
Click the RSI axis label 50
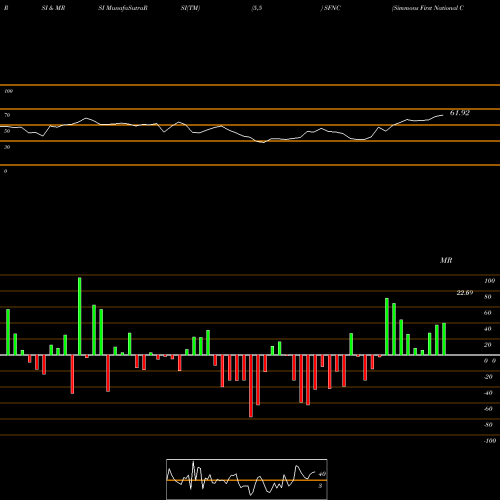(7, 131)
